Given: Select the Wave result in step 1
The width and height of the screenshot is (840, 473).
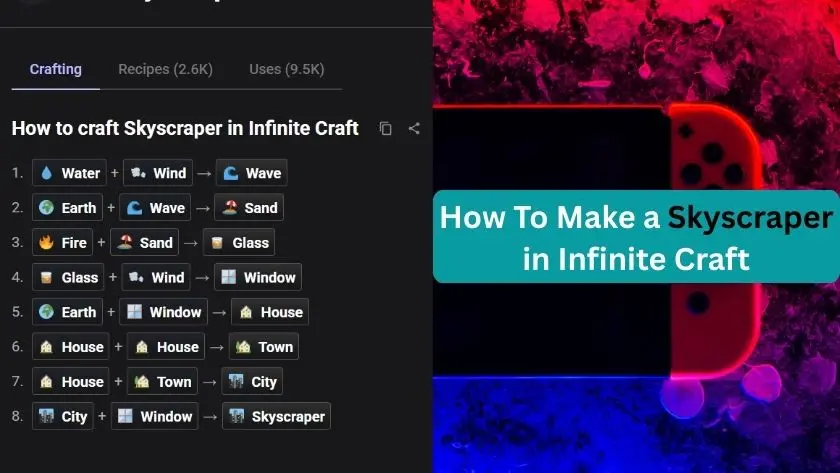Looking at the screenshot, I should click(252, 172).
